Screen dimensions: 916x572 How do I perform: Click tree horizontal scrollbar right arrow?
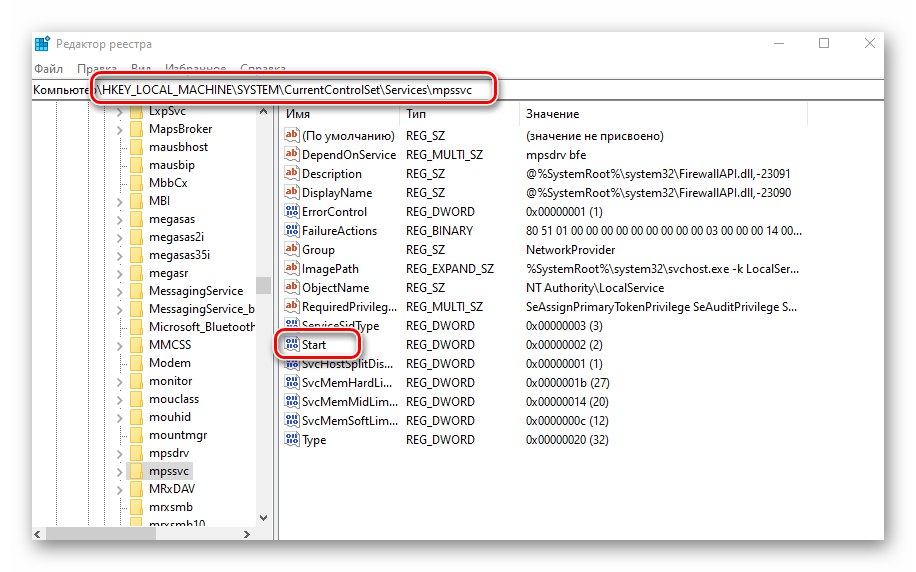247,534
